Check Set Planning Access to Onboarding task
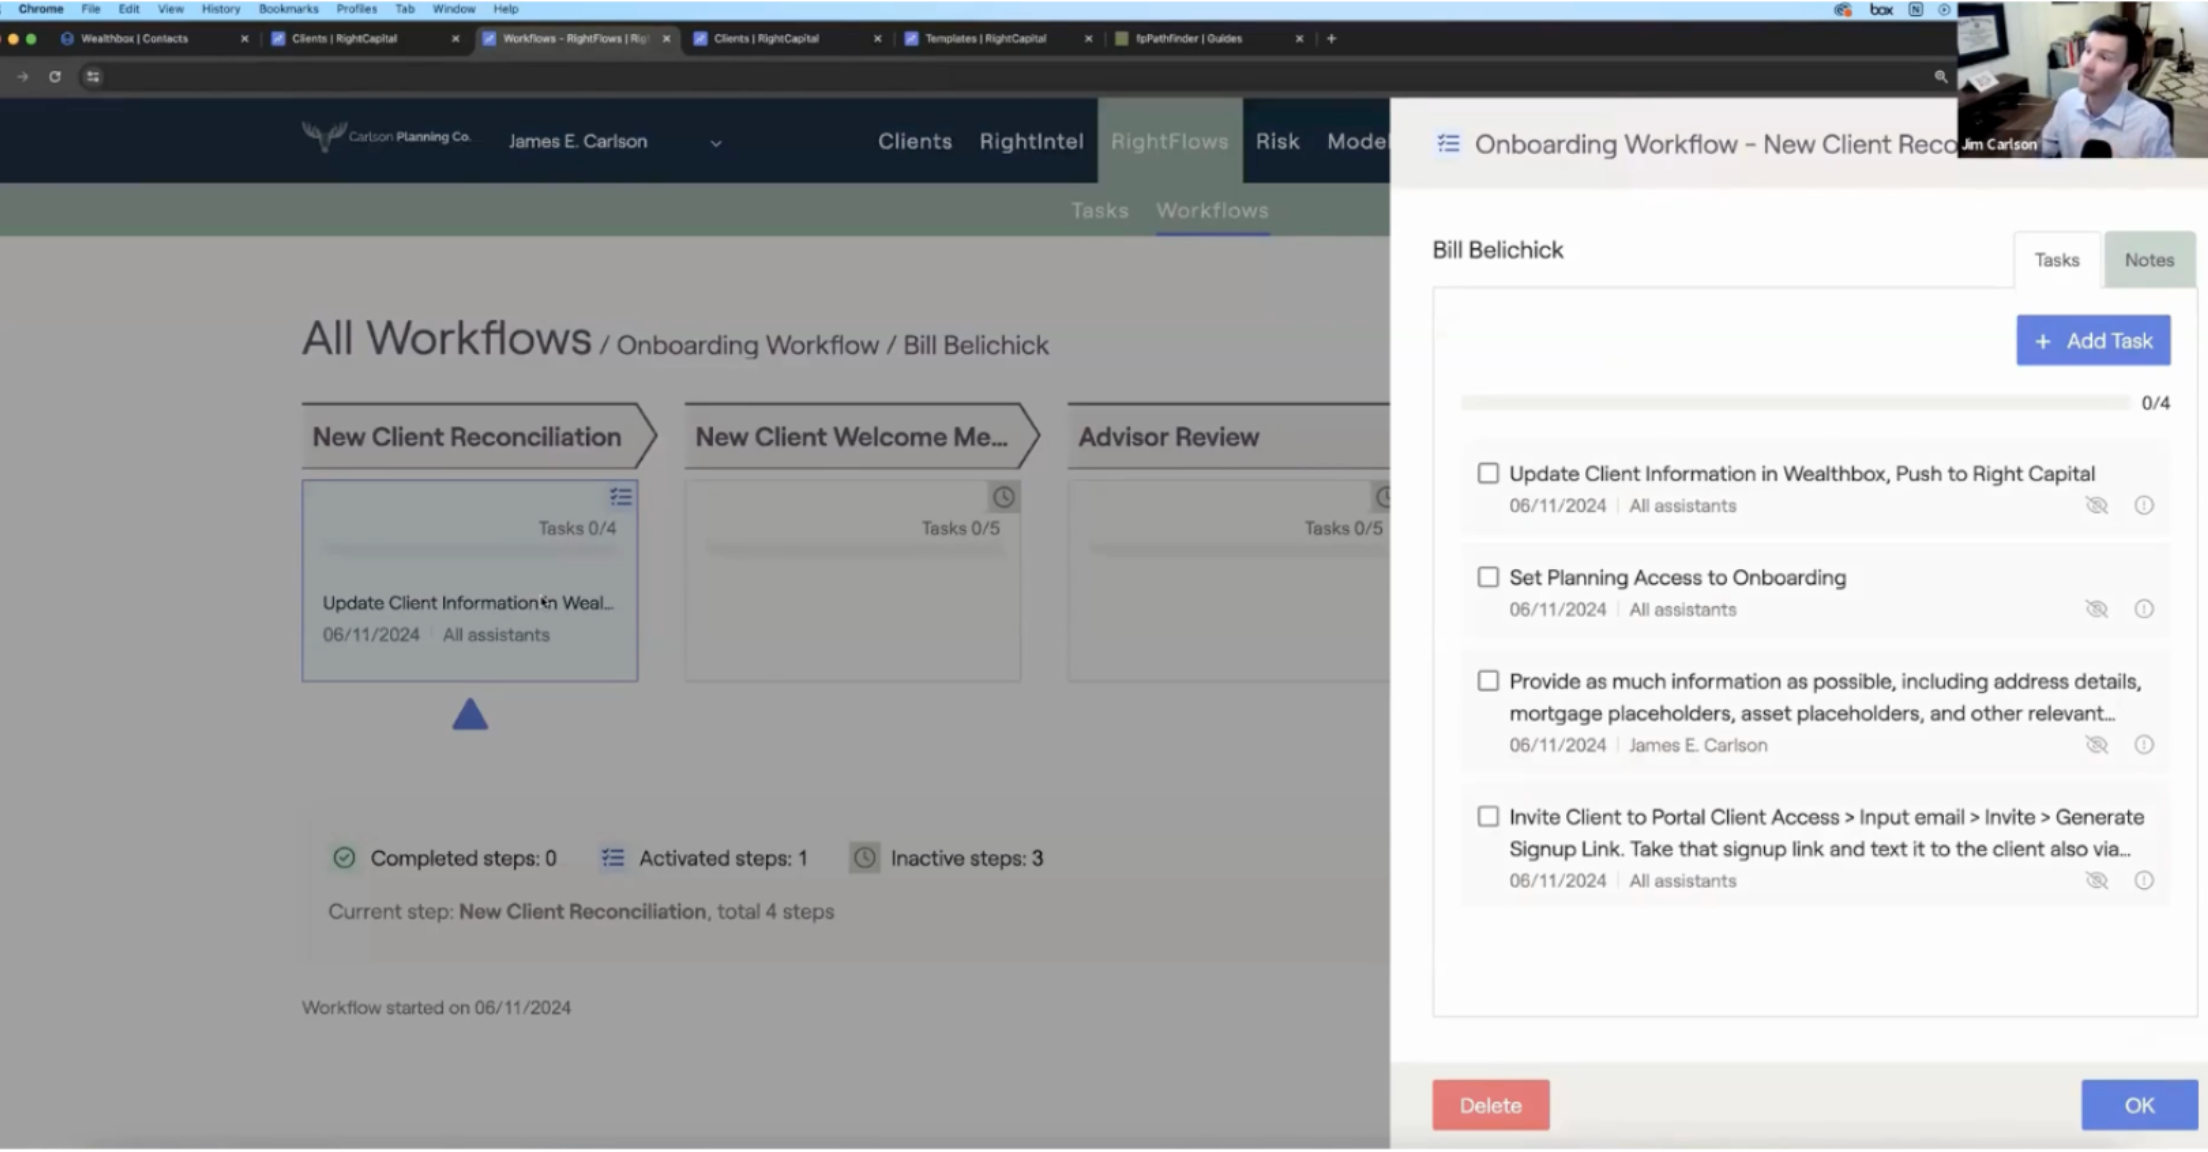This screenshot has width=2208, height=1152. click(1488, 577)
